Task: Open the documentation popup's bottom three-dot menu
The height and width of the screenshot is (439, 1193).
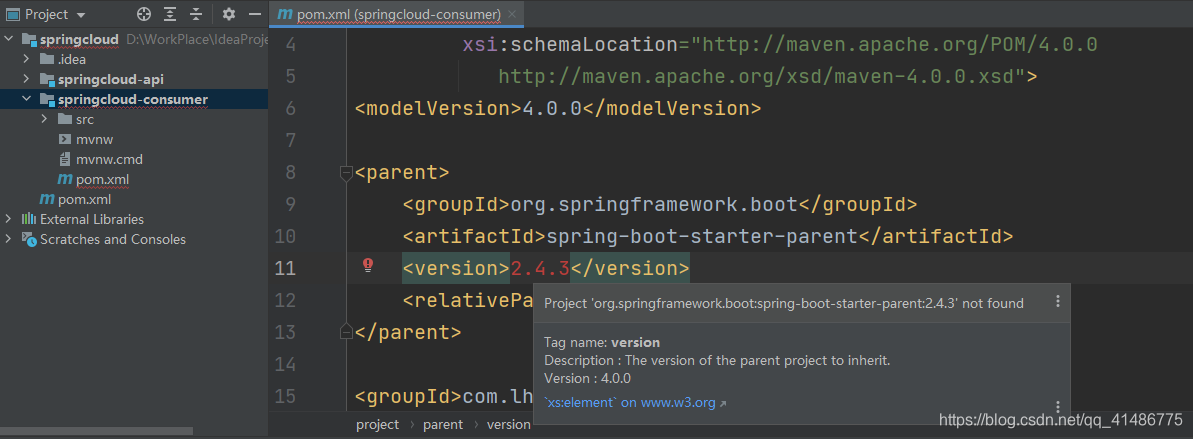Action: coord(1057,406)
